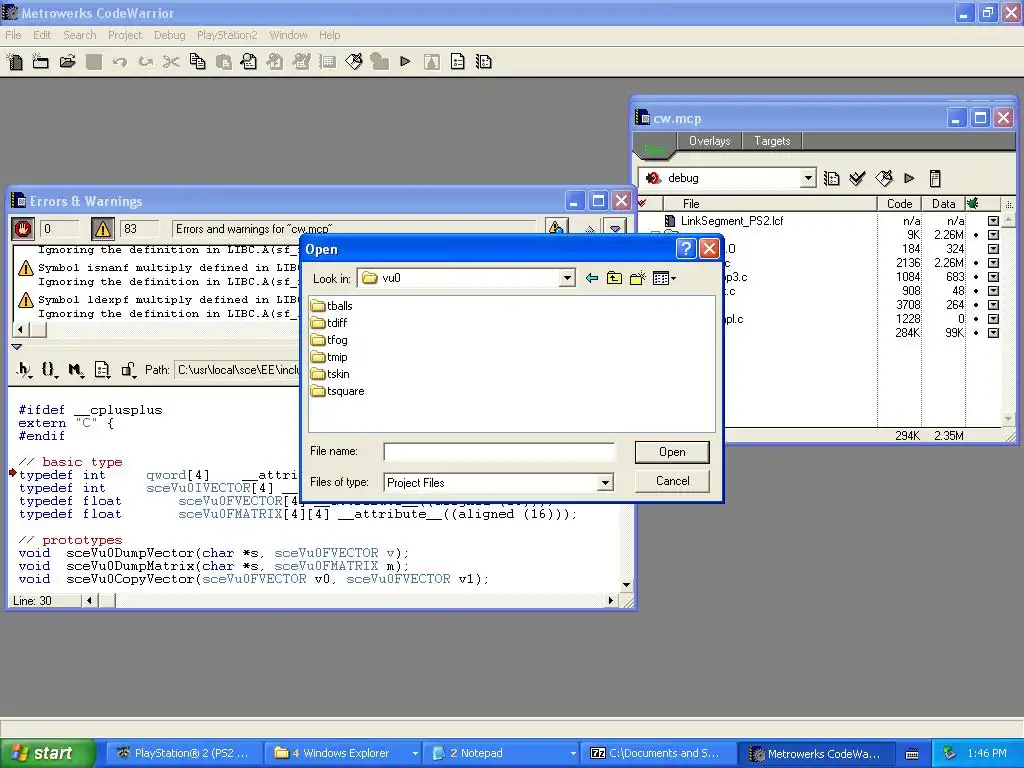Click the New Text File toolbar icon
Viewport: 1024px width, 768px height.
pos(14,62)
